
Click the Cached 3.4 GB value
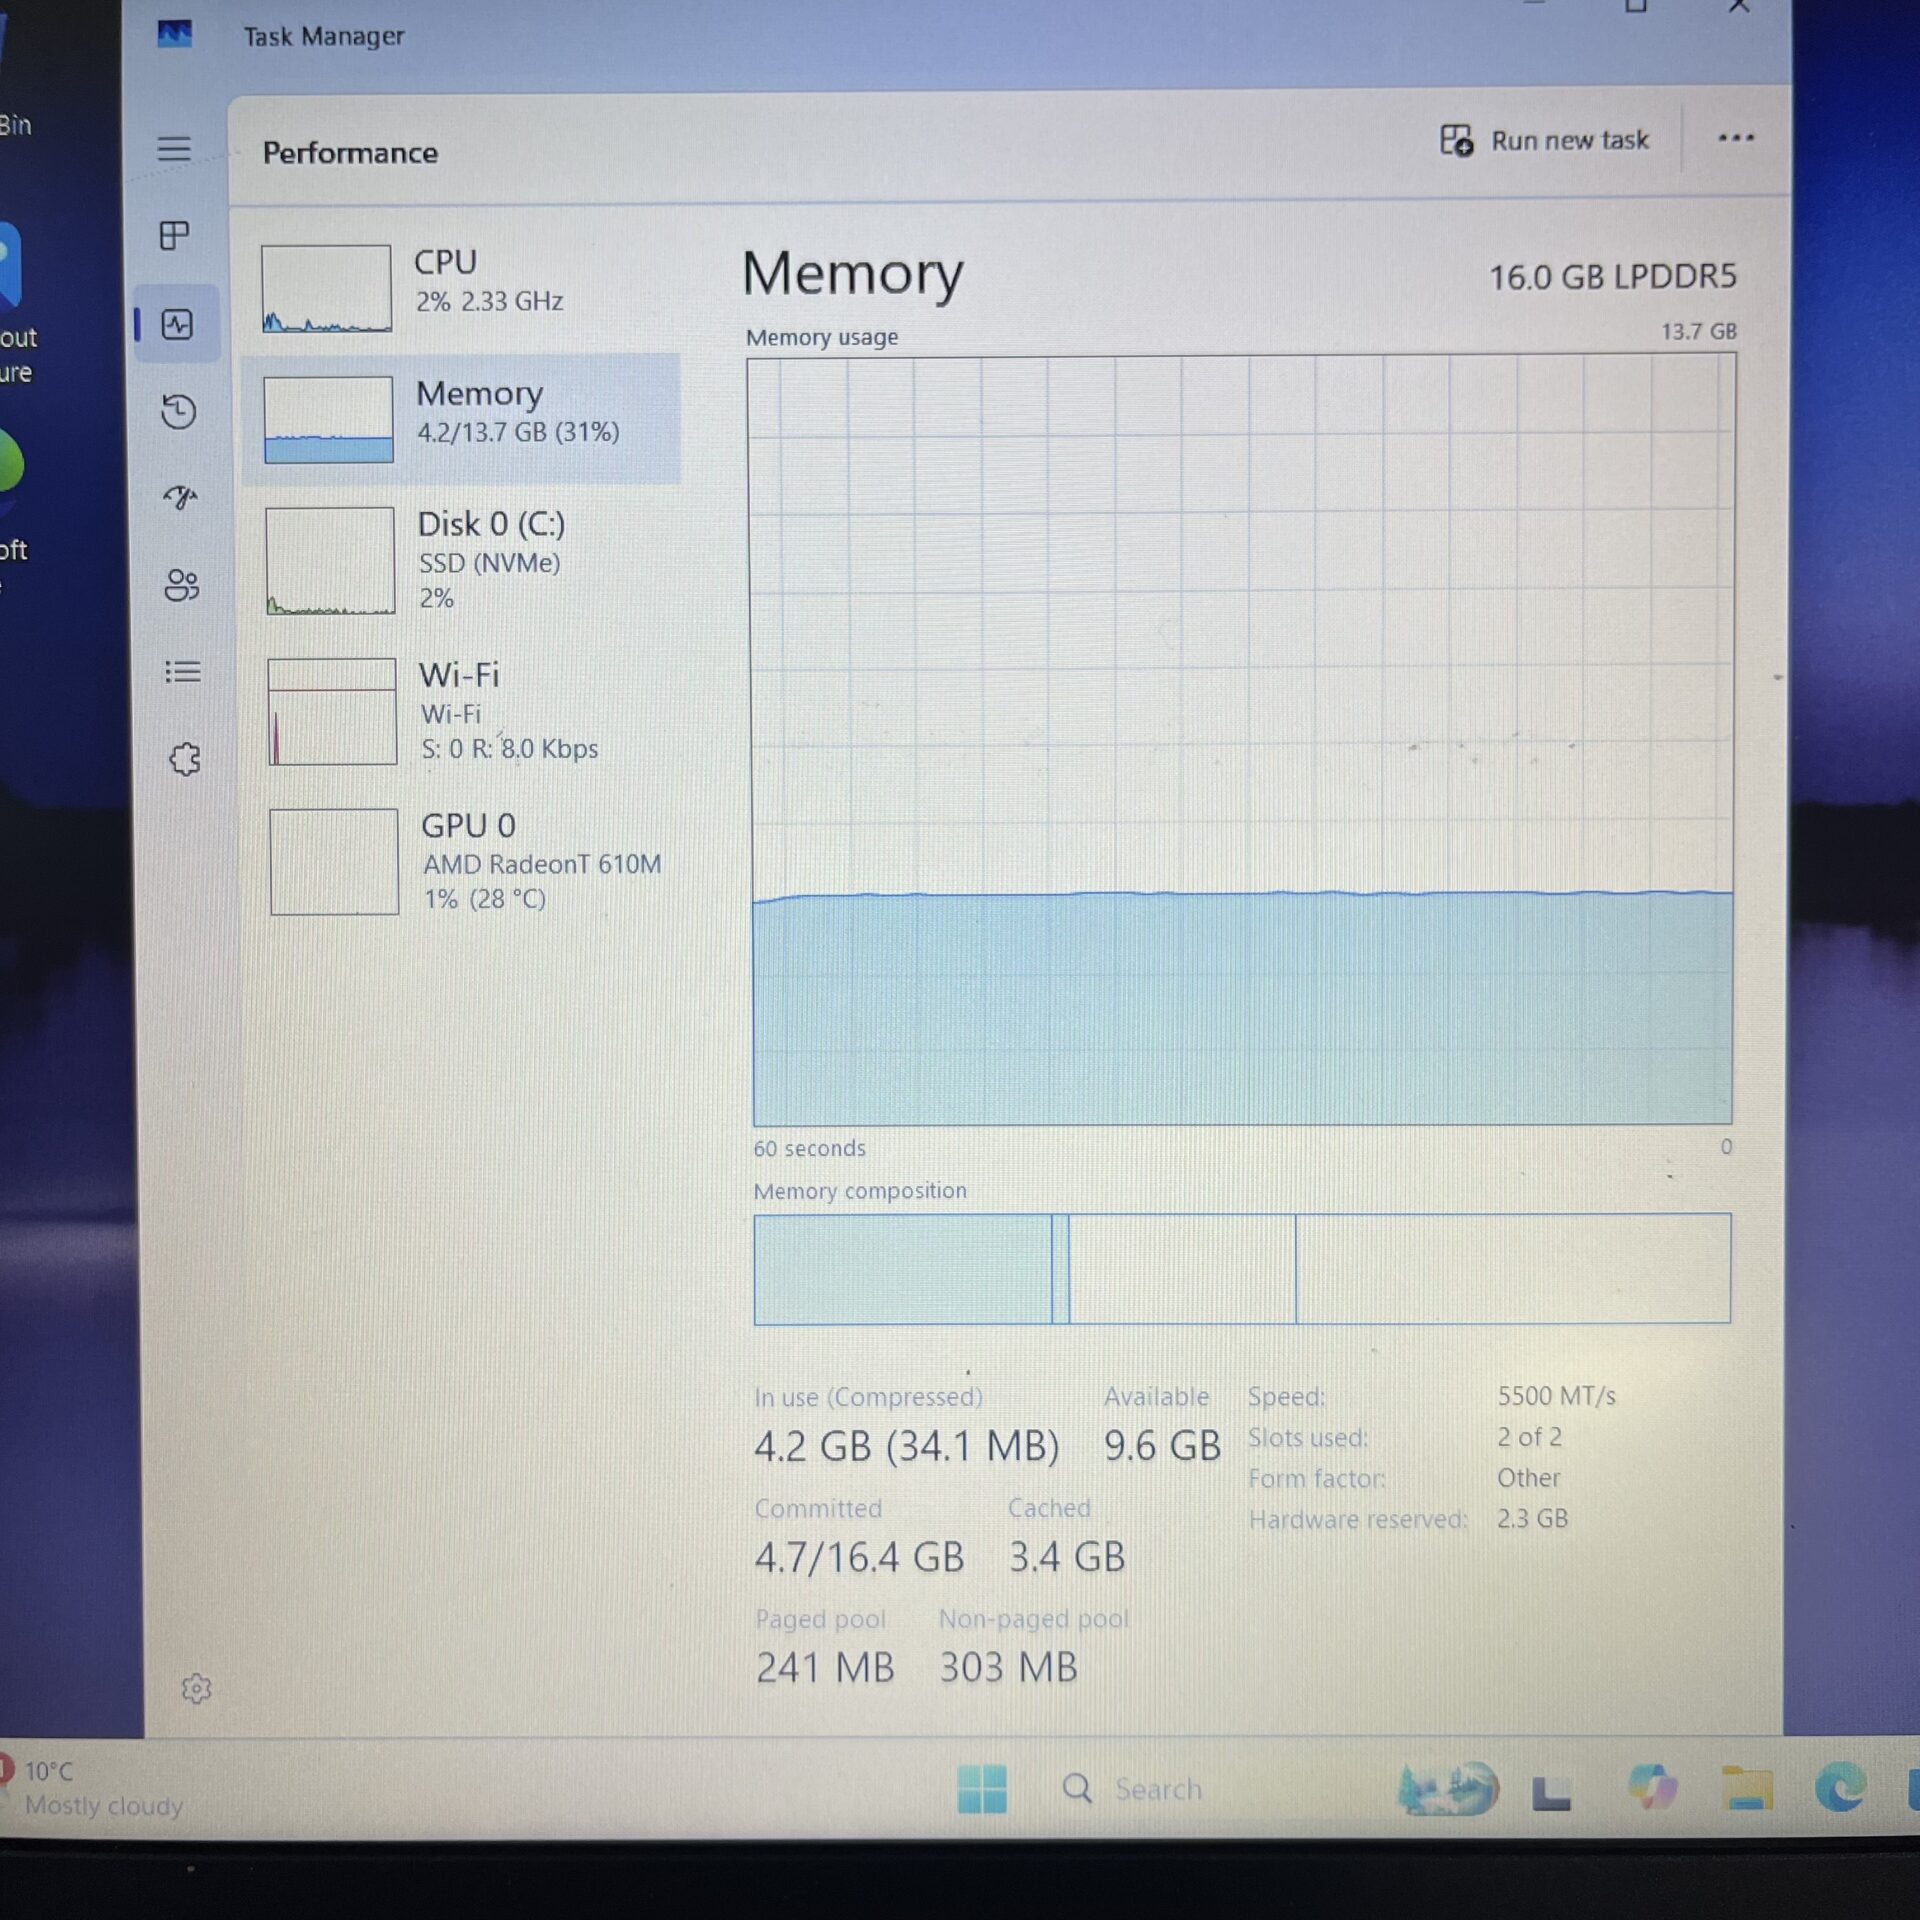(x=1067, y=1557)
